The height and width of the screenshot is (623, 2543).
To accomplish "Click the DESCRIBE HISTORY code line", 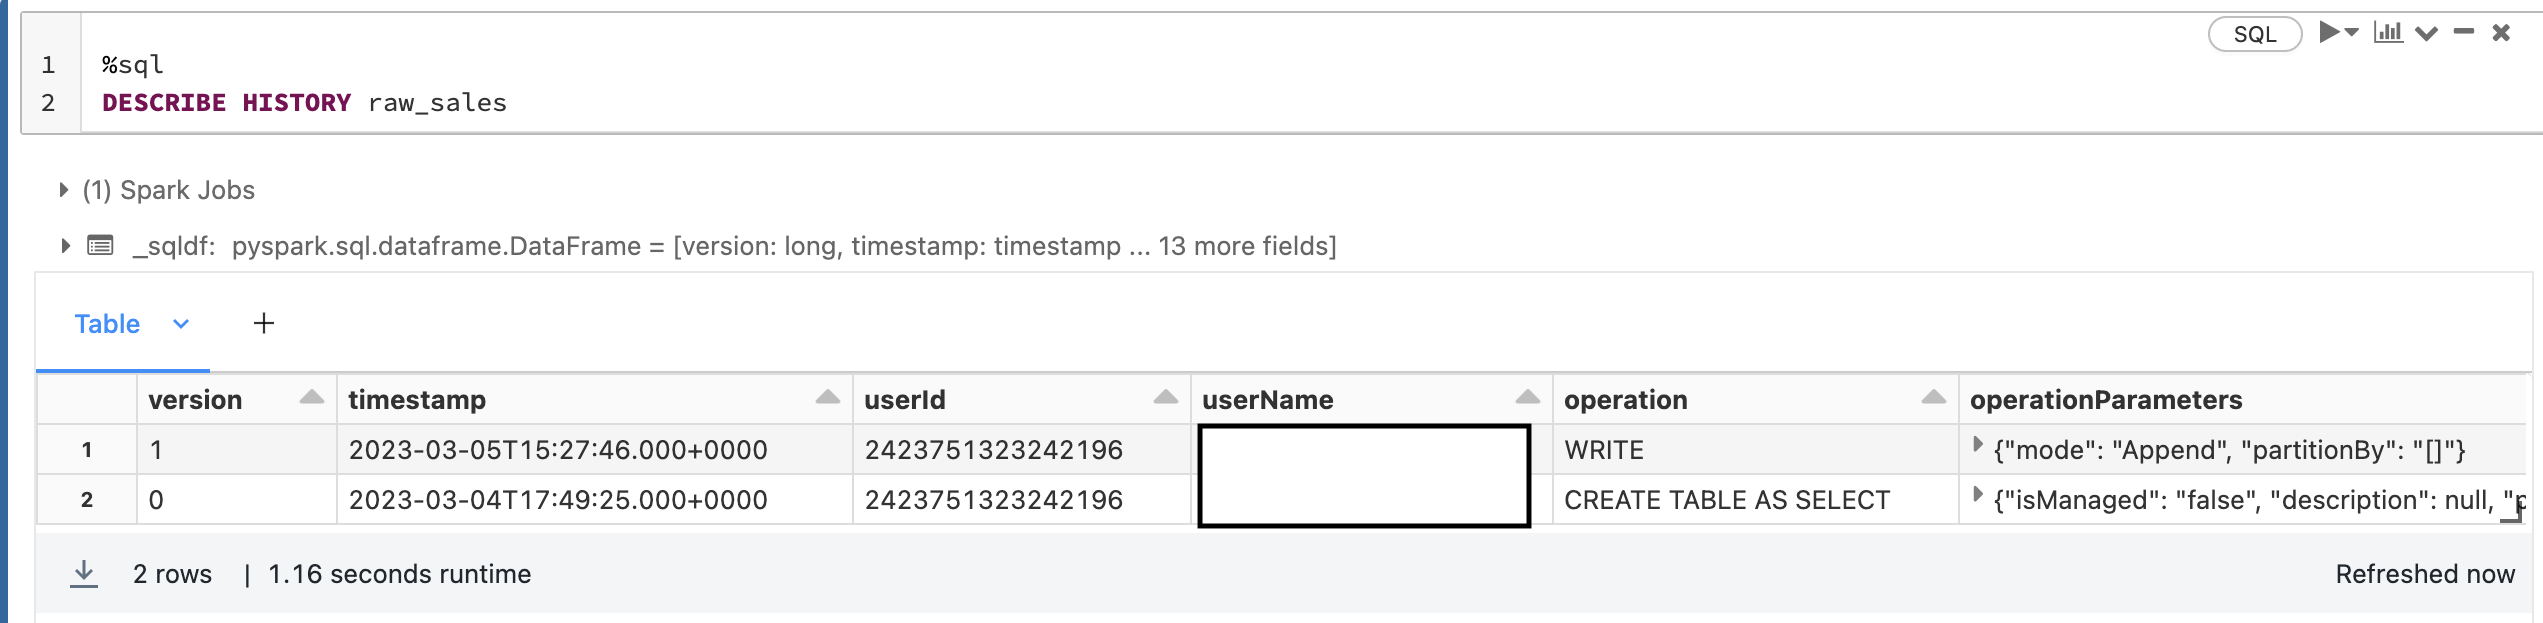I will 304,103.
